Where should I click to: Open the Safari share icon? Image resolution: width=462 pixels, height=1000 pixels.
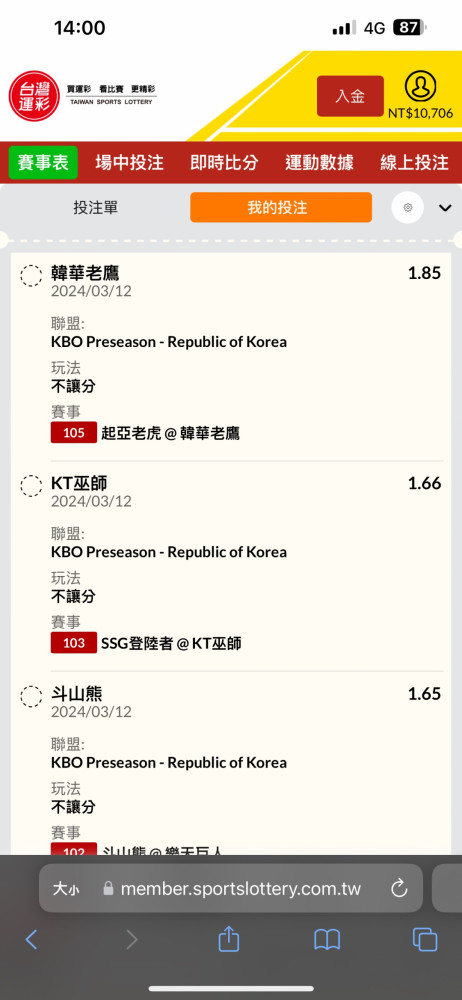point(228,939)
